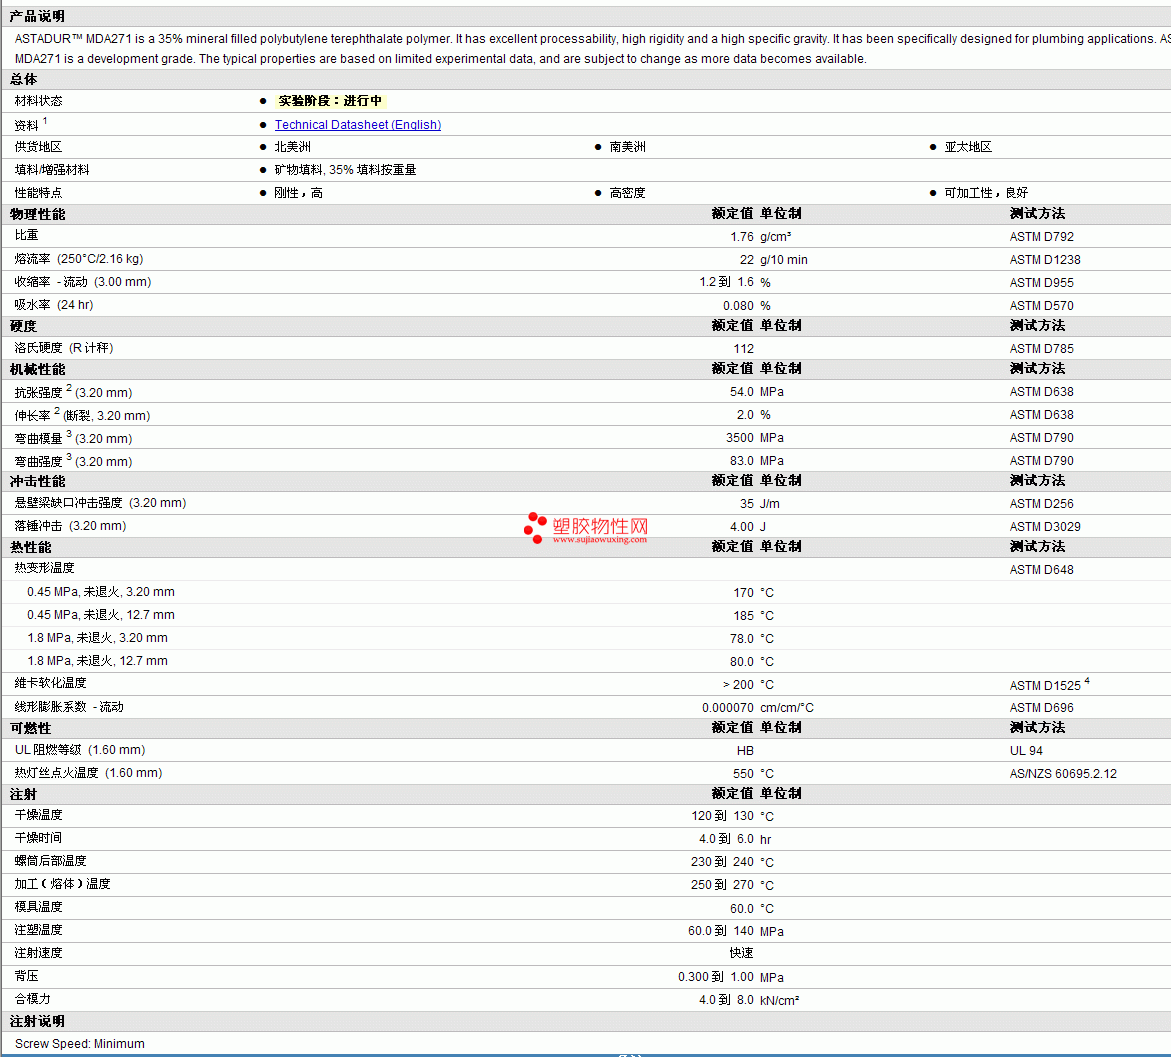The image size is (1171, 1057).
Task: Open the Technical Datasheet (English) link
Action: (x=358, y=125)
